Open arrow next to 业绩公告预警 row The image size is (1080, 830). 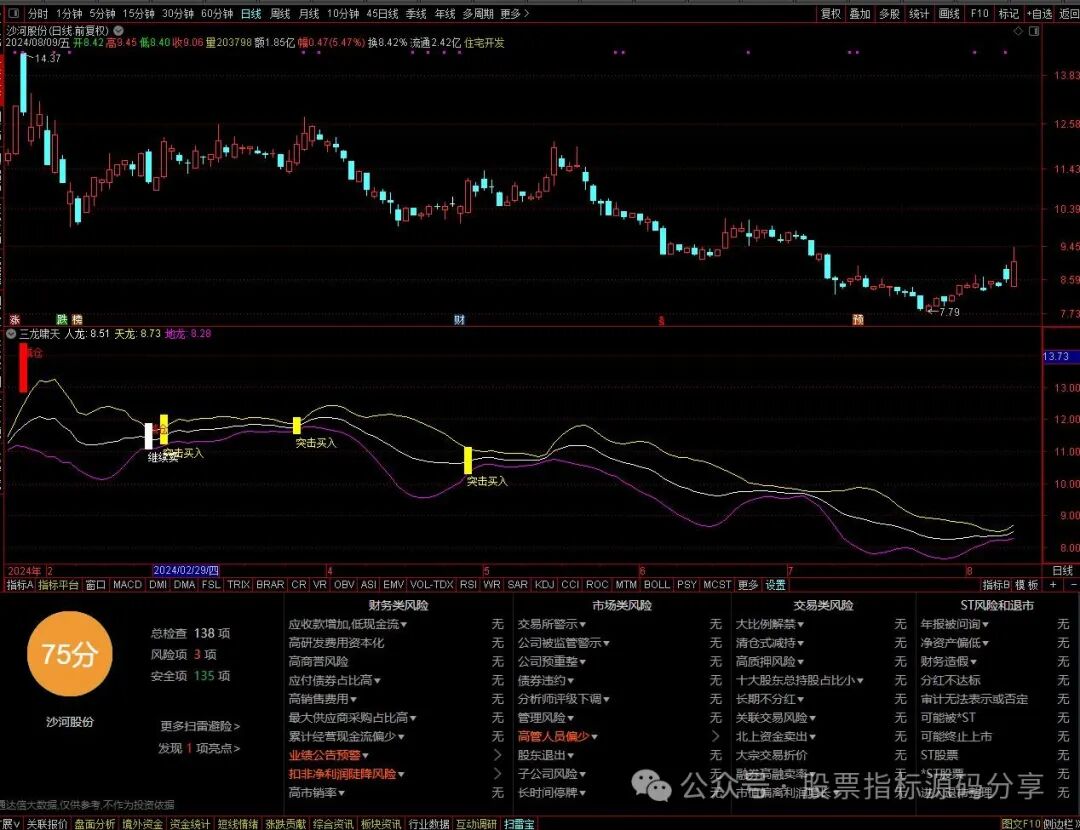tap(497, 755)
